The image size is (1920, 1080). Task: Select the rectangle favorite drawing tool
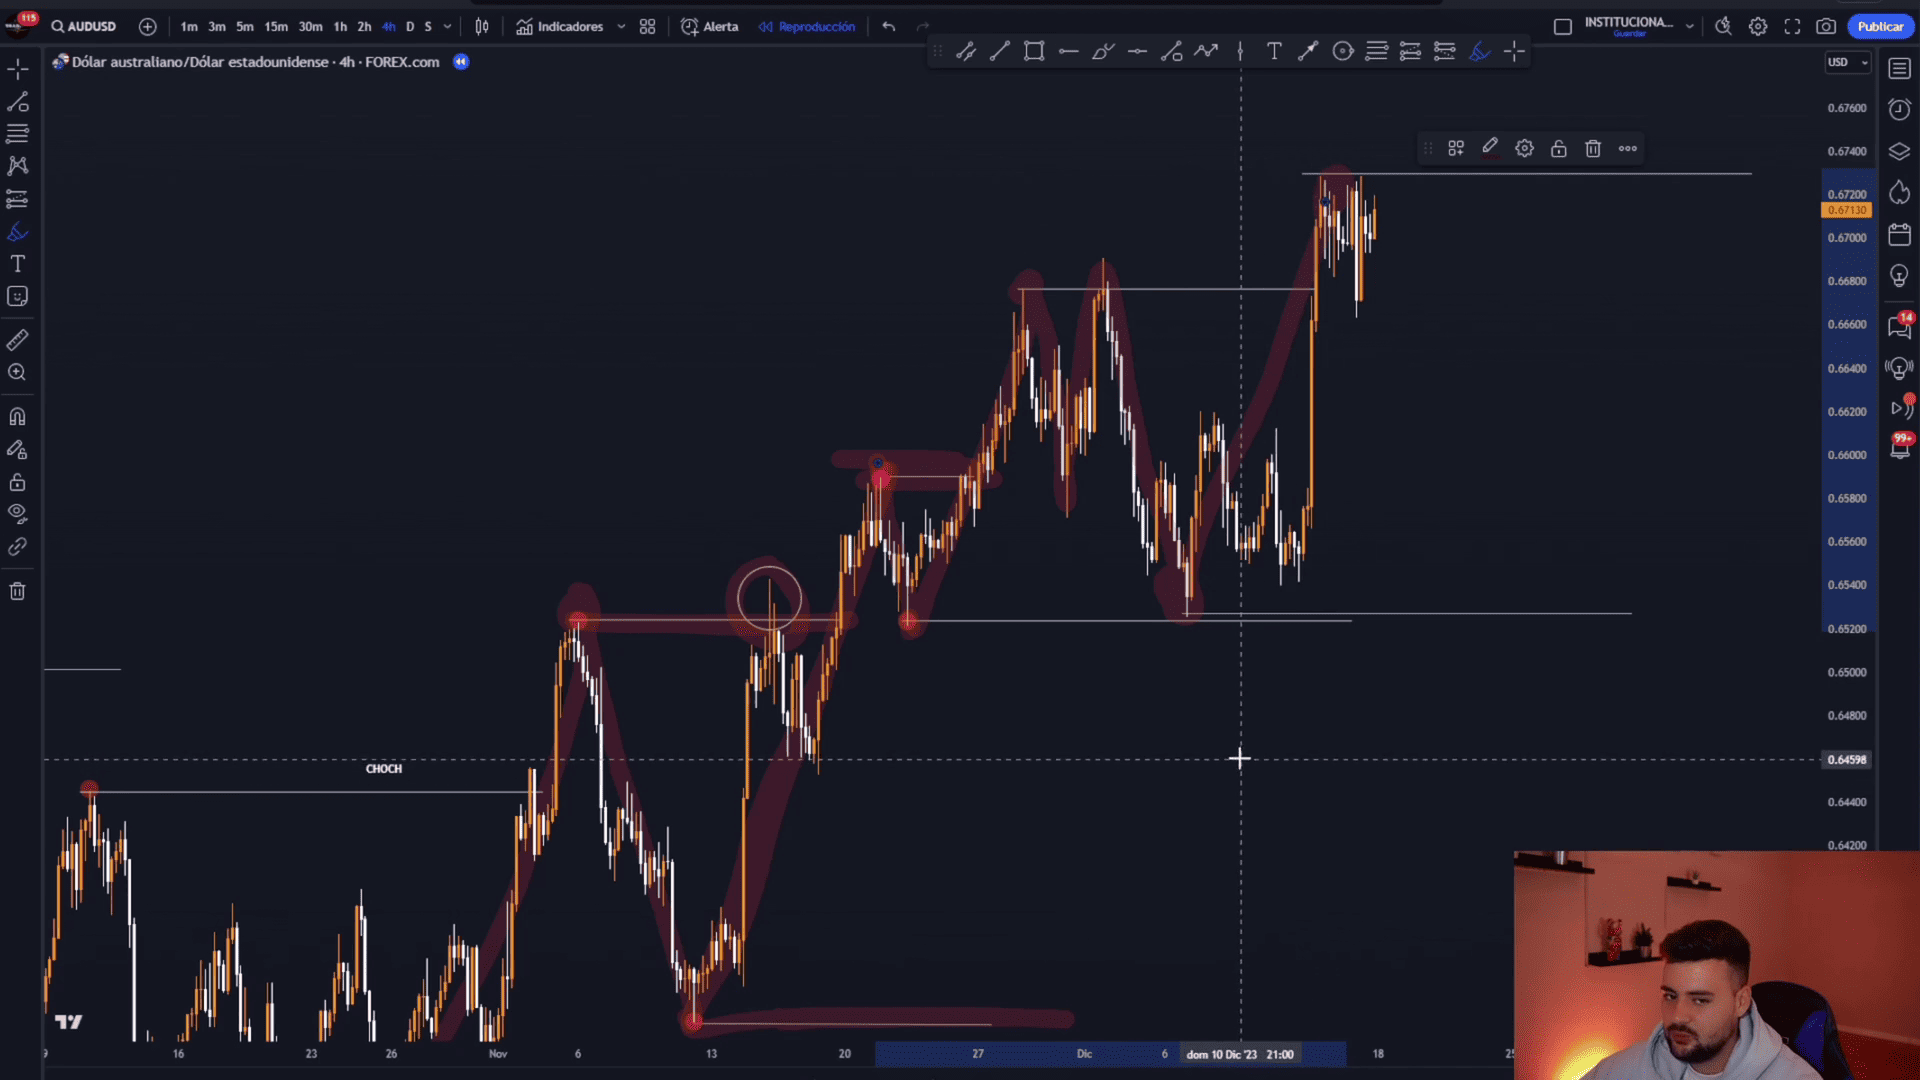pyautogui.click(x=1034, y=51)
